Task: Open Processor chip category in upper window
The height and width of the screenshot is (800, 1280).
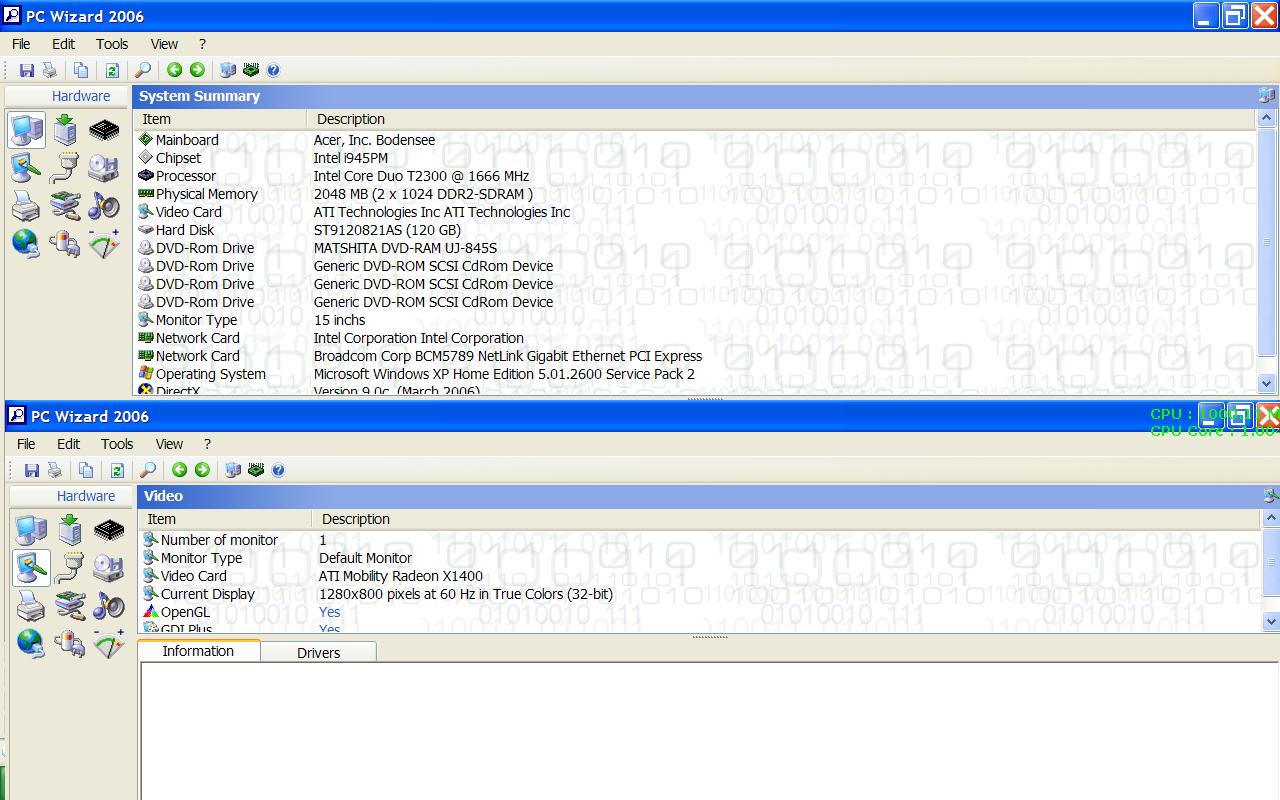Action: pyautogui.click(x=104, y=130)
